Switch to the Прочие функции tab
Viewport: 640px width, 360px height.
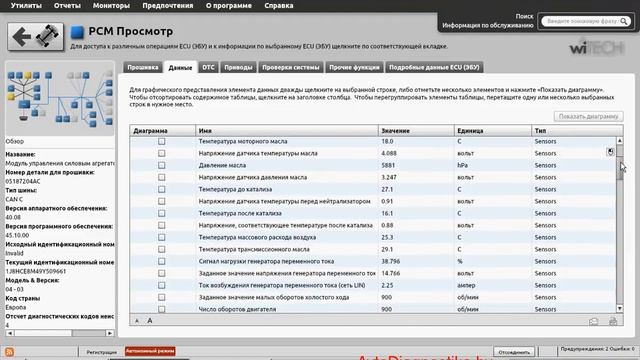click(354, 67)
